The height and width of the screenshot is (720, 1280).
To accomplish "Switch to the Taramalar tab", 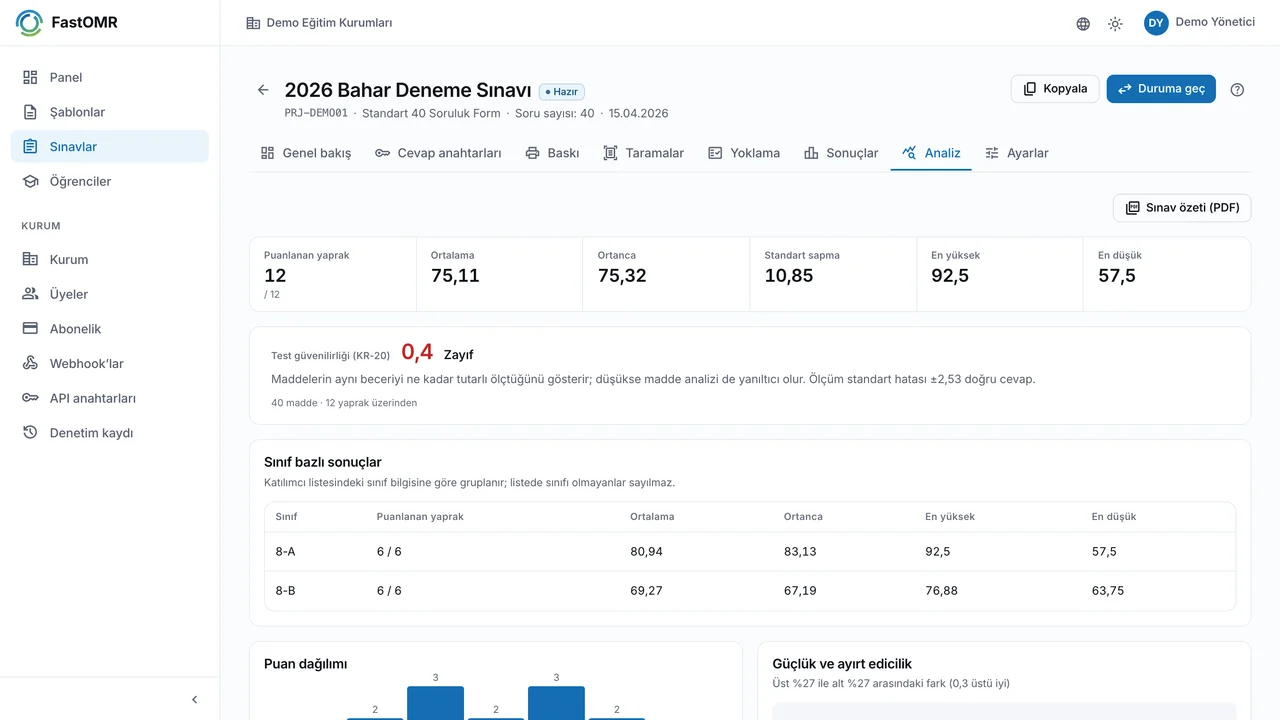I will (643, 153).
